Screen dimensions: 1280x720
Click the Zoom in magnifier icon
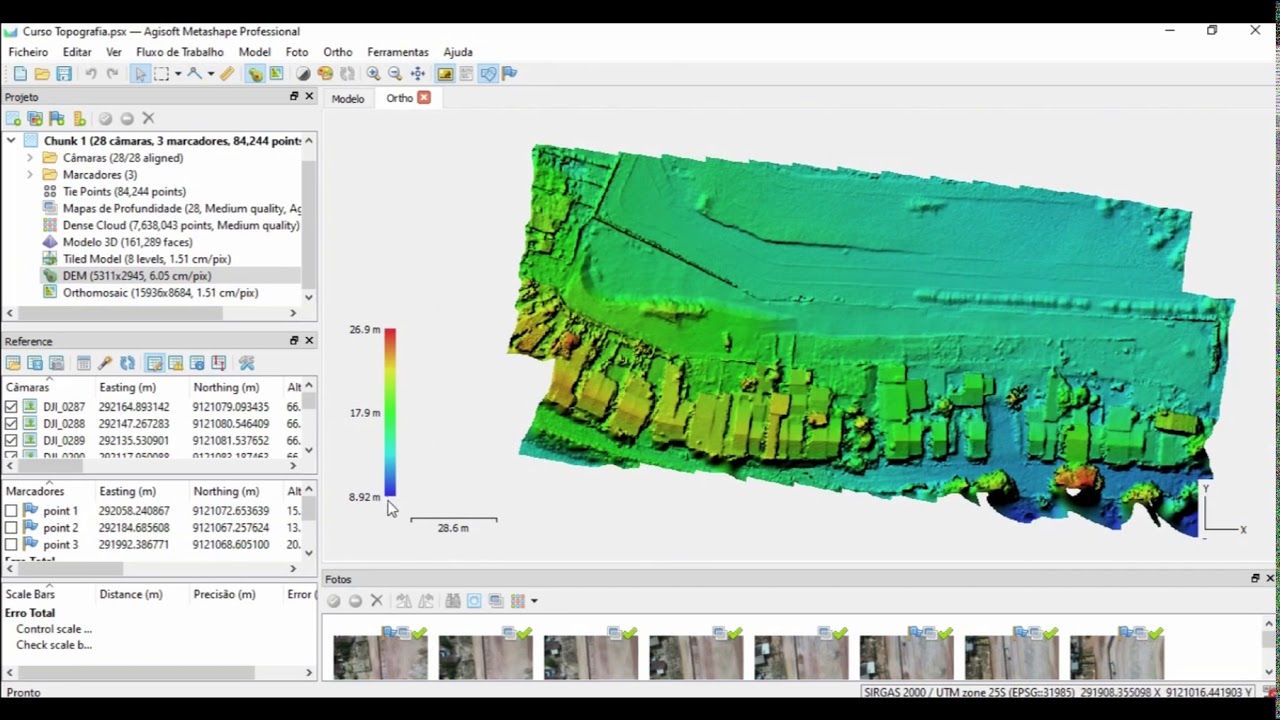373,74
